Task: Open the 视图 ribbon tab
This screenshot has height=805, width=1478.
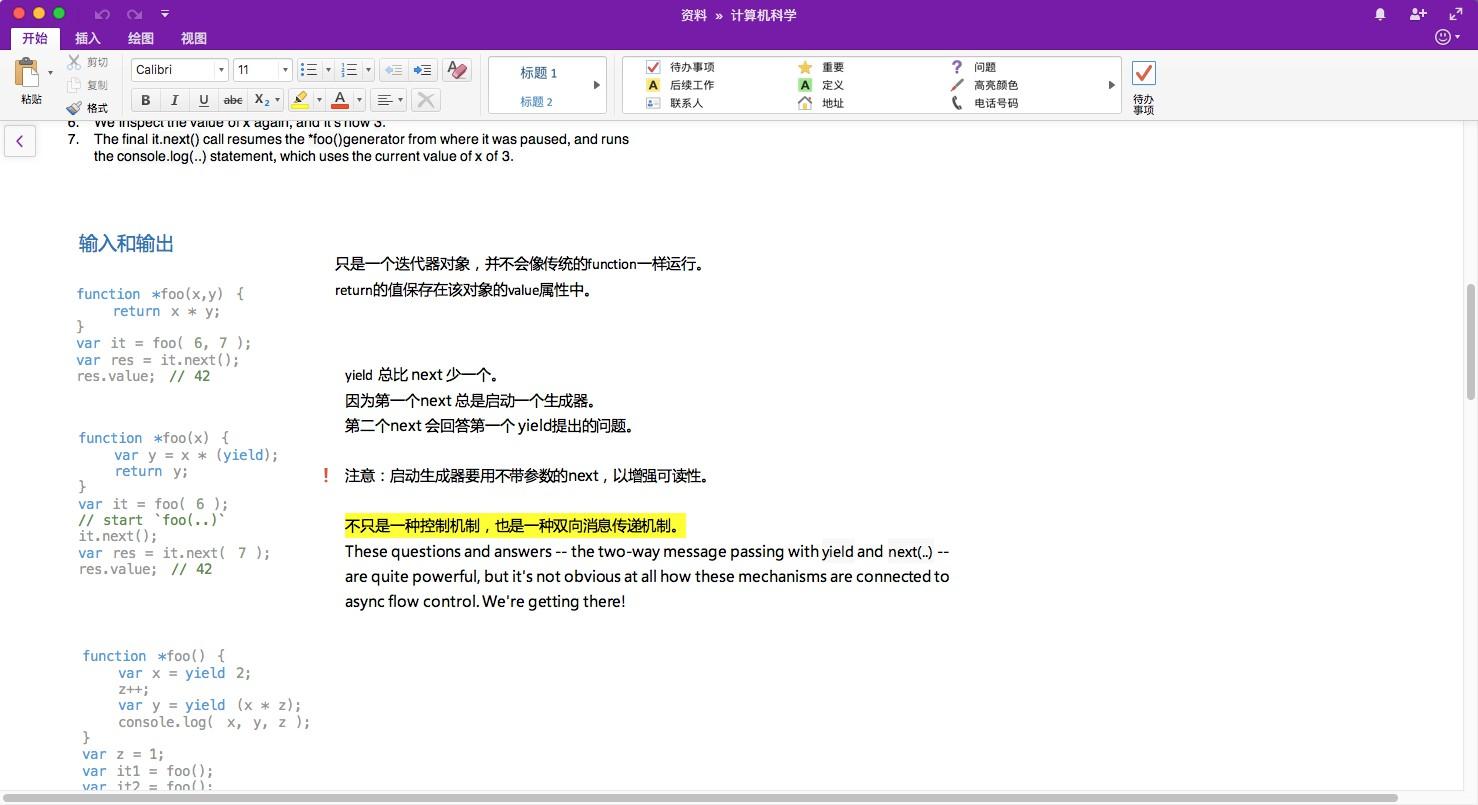Action: (193, 38)
